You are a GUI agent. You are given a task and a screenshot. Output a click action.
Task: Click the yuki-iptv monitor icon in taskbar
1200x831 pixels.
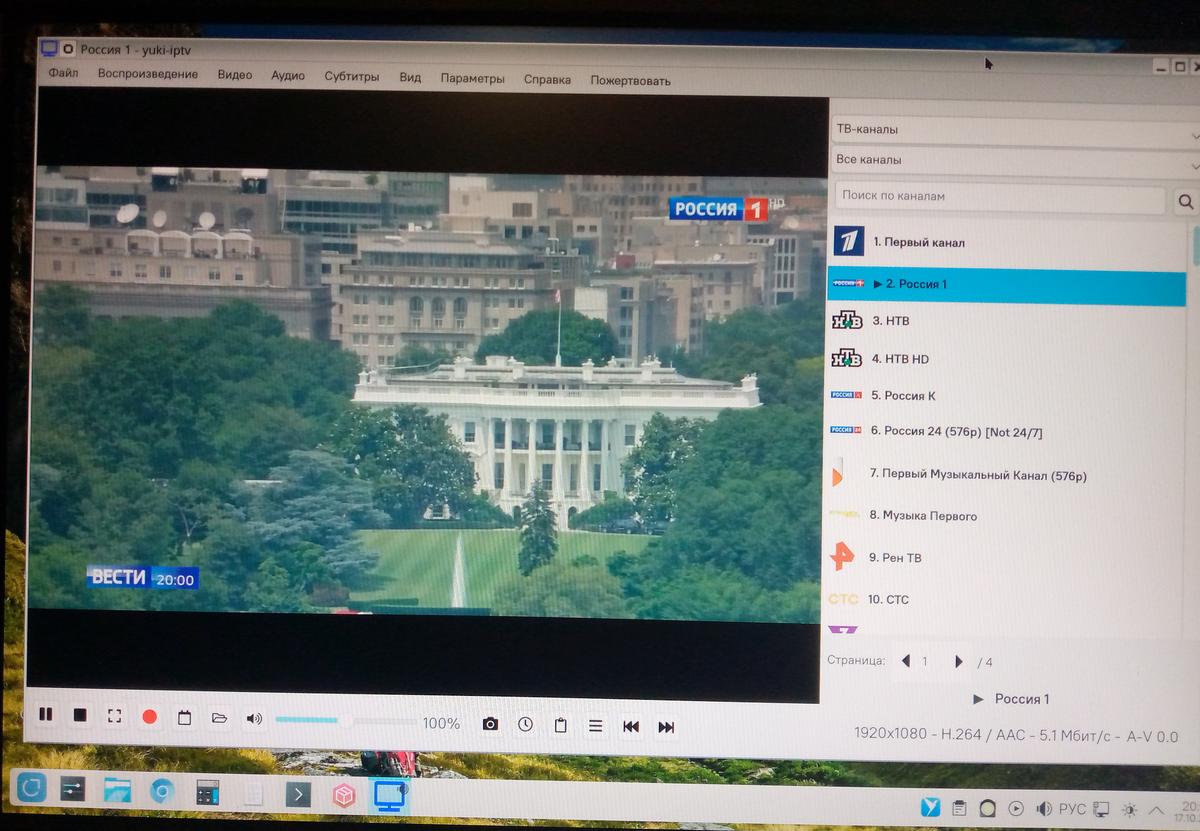click(390, 796)
